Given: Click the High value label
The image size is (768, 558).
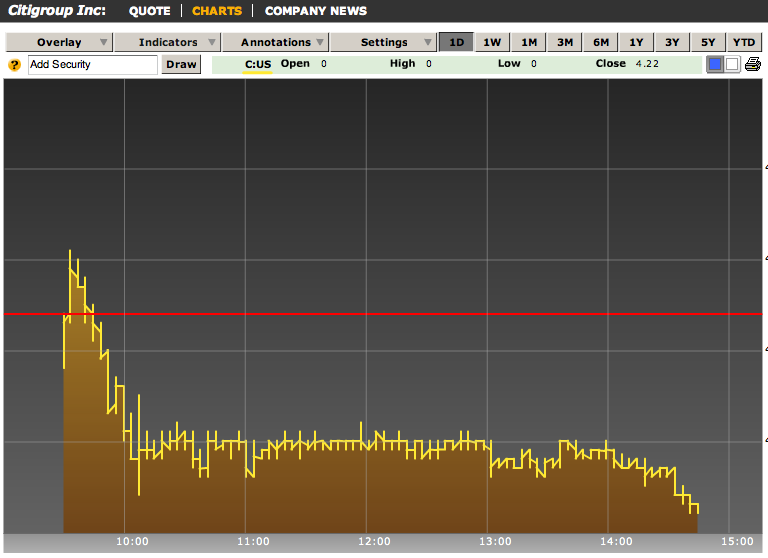Looking at the screenshot, I should [403, 64].
